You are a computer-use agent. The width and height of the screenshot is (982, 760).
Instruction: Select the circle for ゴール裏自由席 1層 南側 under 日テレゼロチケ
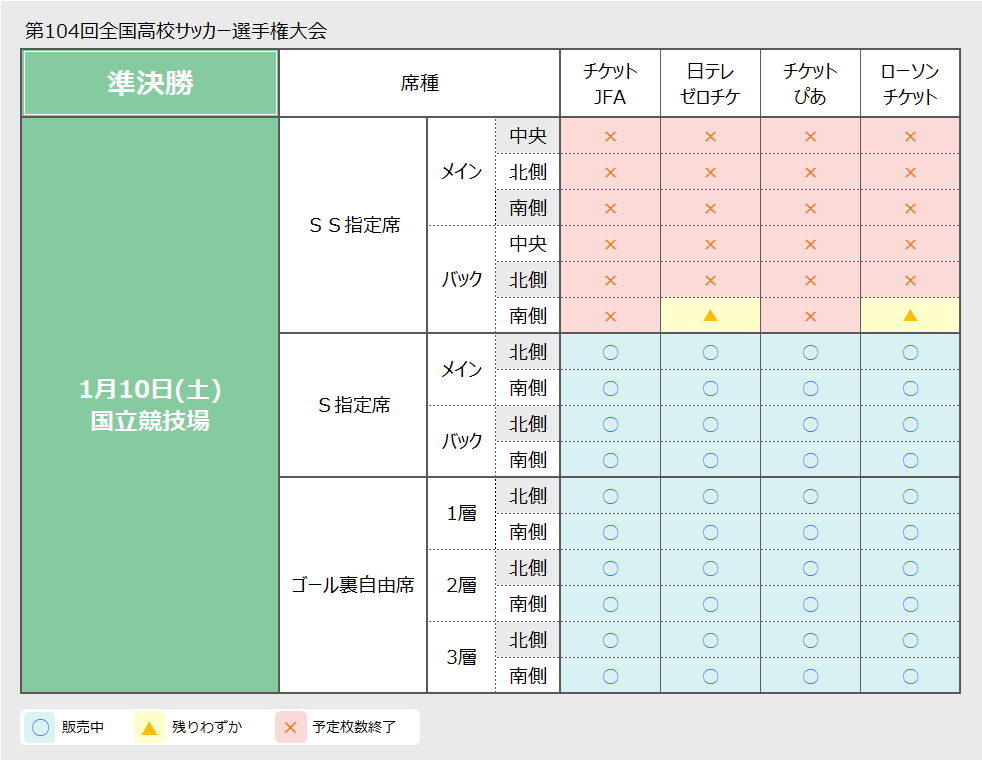(x=710, y=533)
